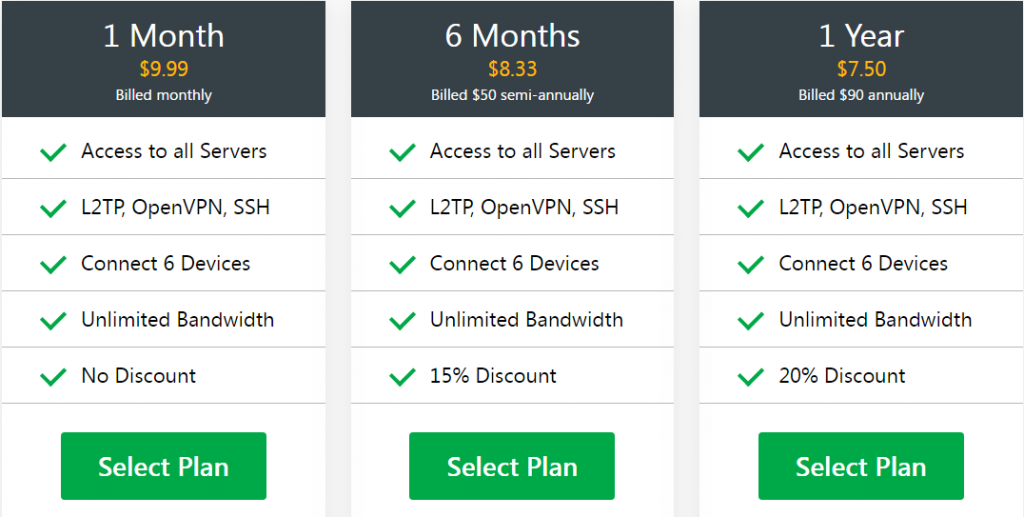Screen dimensions: 1024x517
Task: Select Plan for the 6 Months option
Action: click(x=512, y=466)
